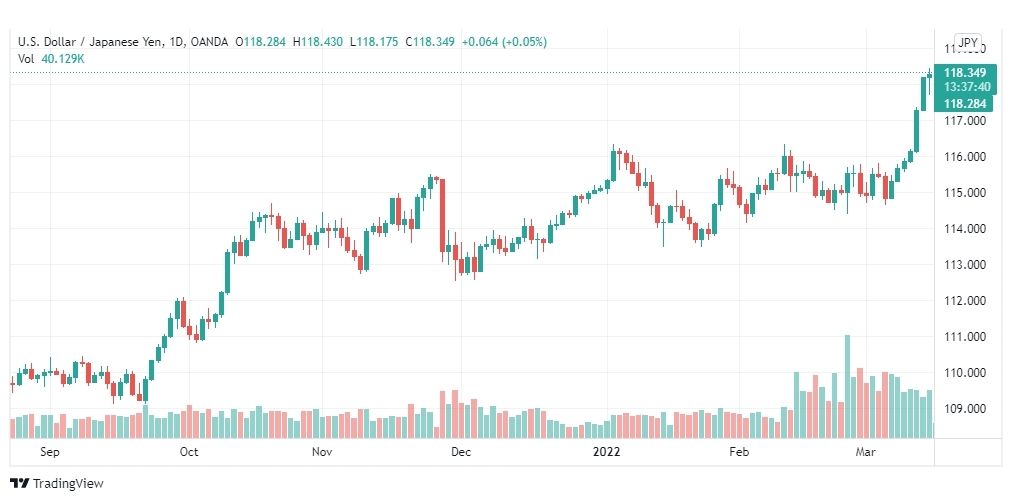Click the TradingView logo icon
The height and width of the screenshot is (501, 1012).
(x=19, y=483)
